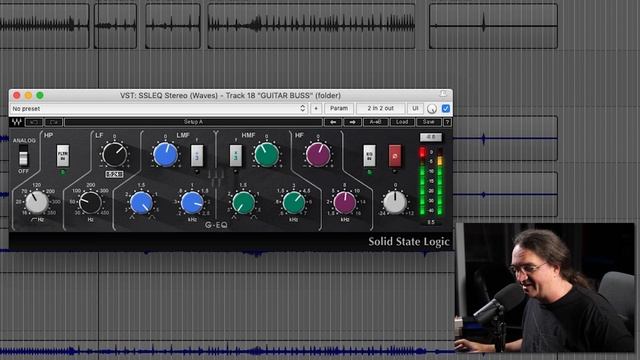Click the HP frequency white knob
Screen dimensions: 640x360
click(37, 202)
